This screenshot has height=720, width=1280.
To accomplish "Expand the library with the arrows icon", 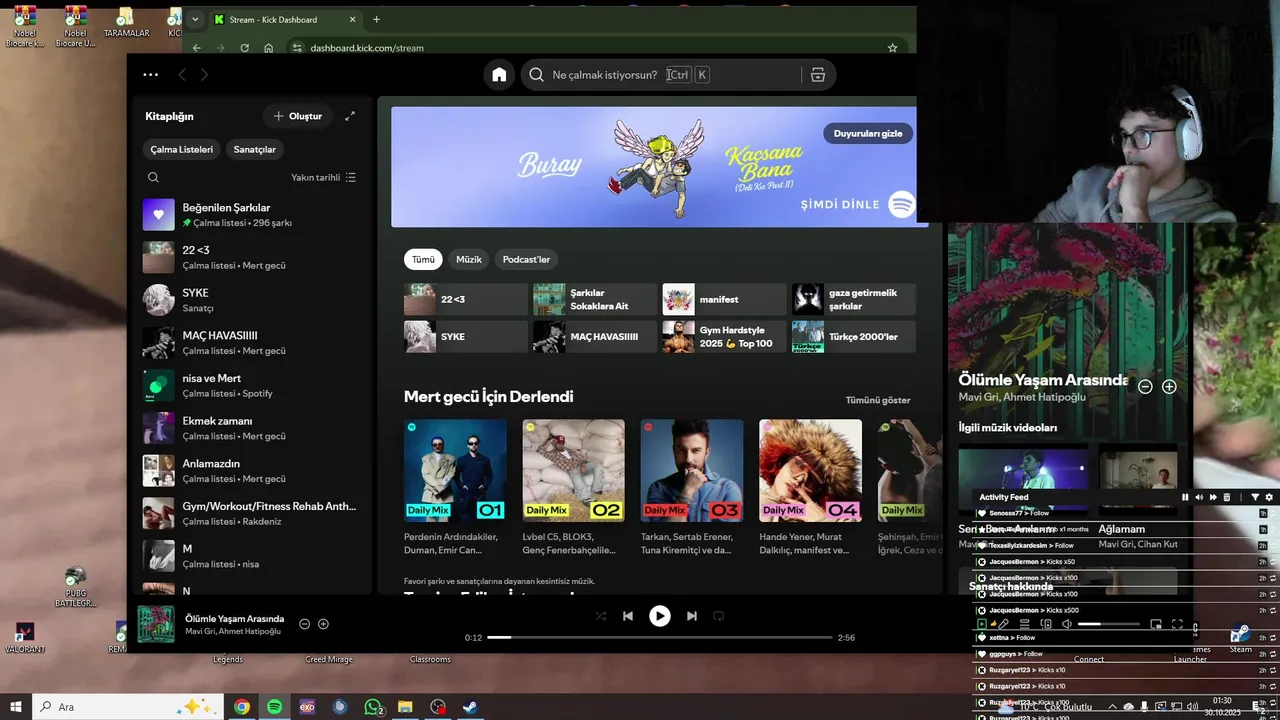I will tap(350, 116).
